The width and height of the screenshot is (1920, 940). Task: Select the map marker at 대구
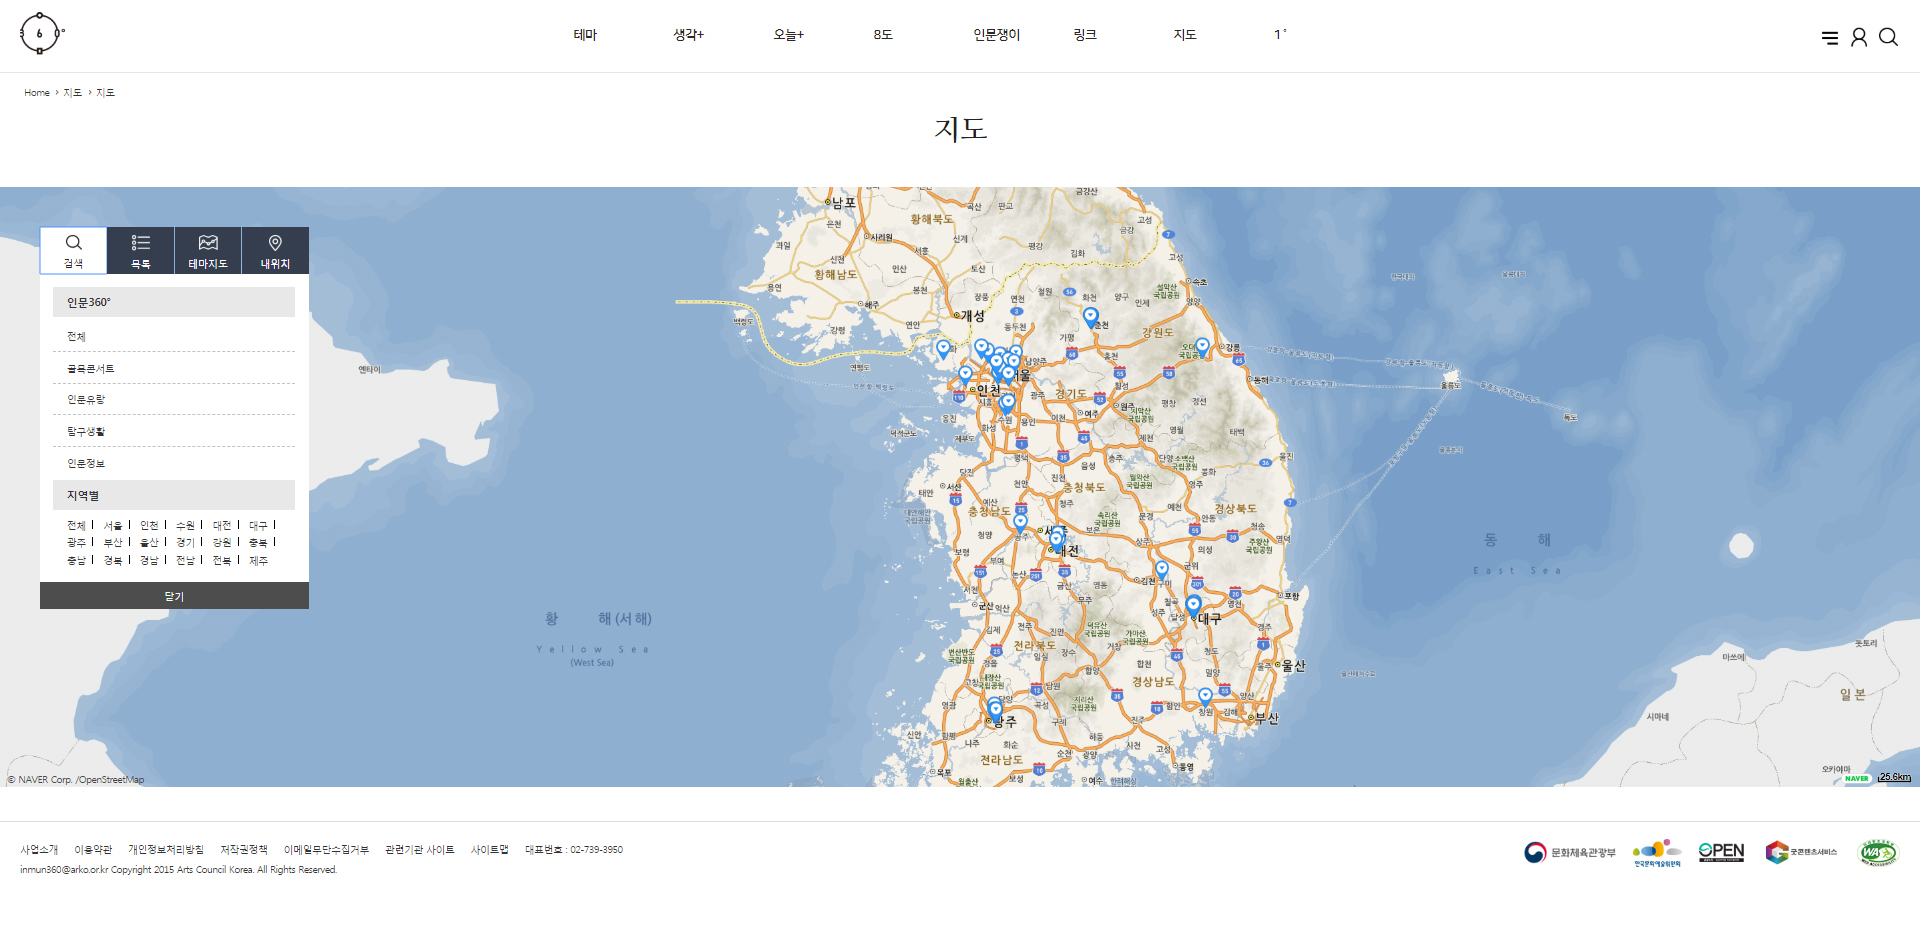1193,605
